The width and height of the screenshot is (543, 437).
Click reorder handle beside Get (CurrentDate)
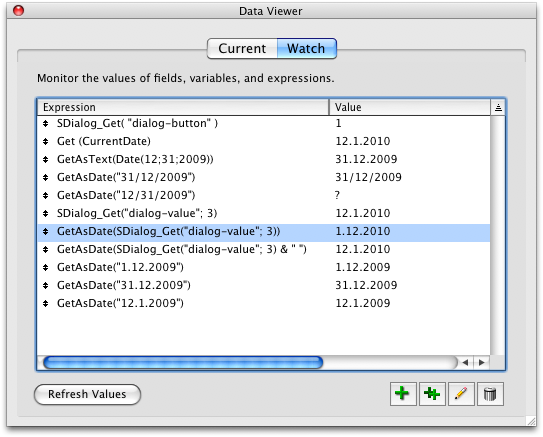click(x=45, y=141)
